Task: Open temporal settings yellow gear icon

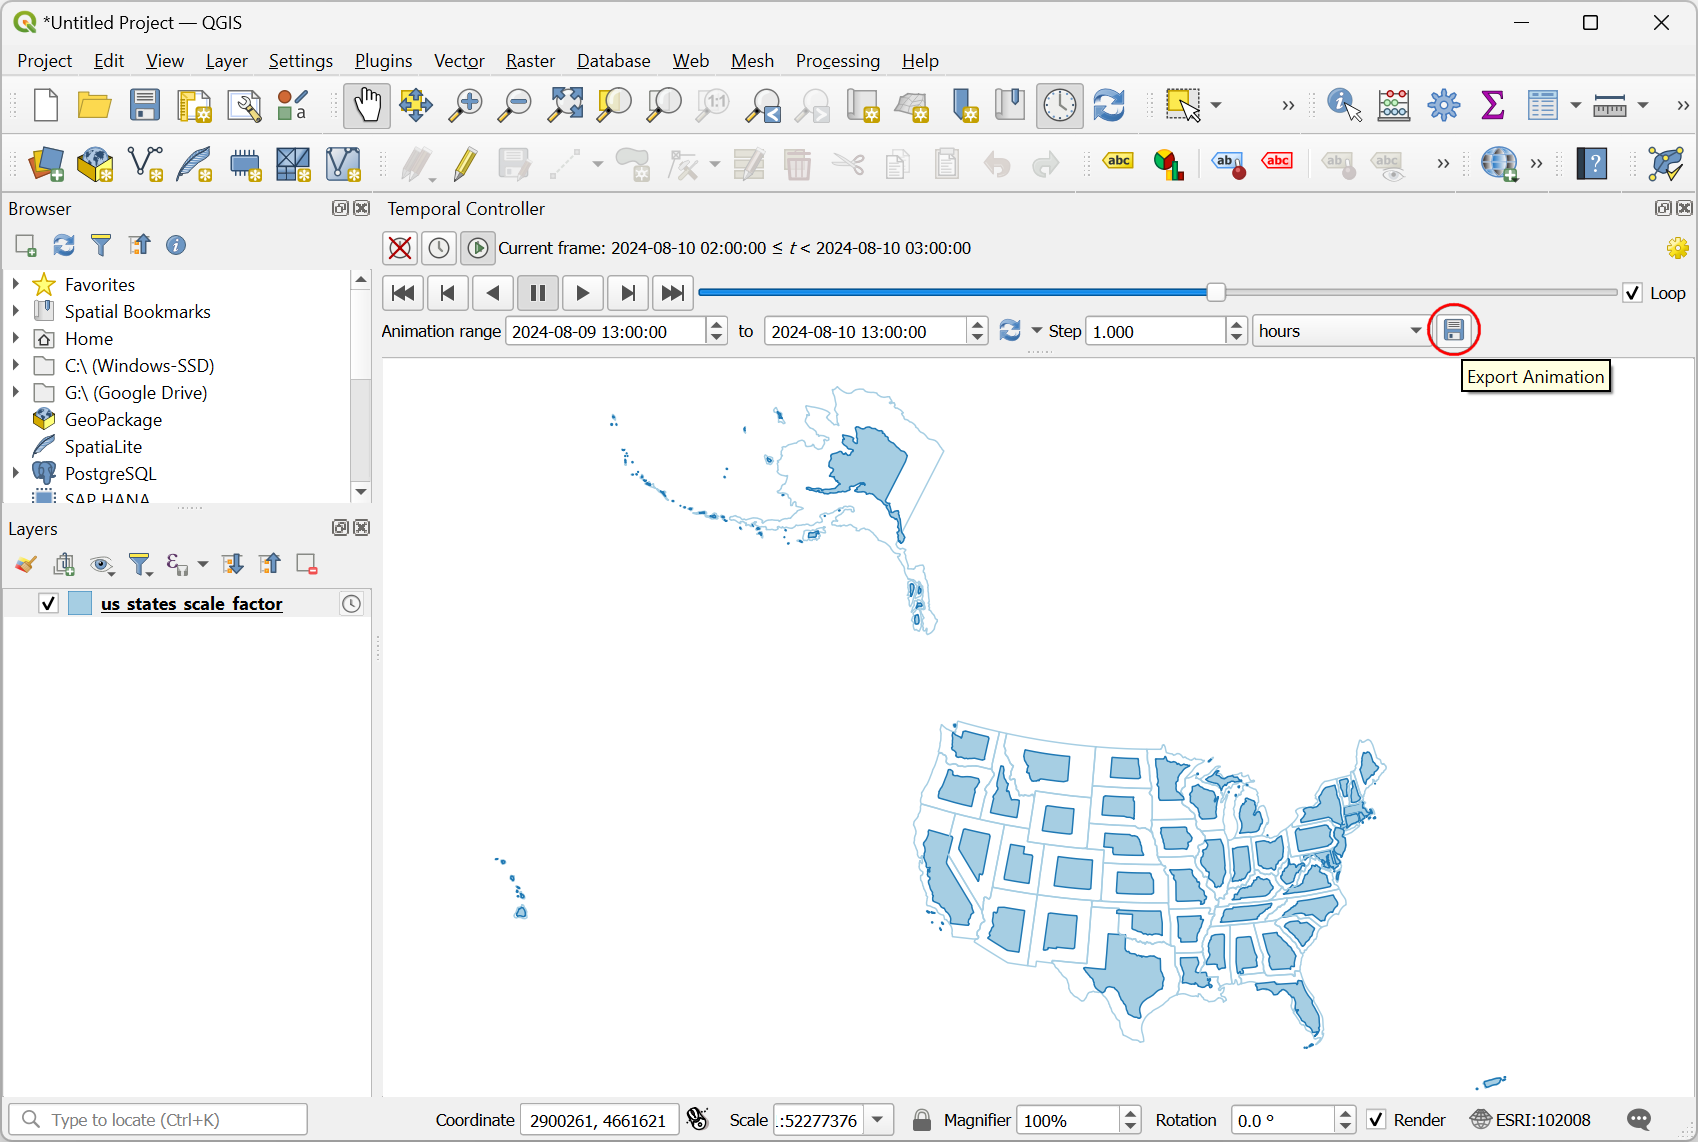Action: coord(1677,248)
